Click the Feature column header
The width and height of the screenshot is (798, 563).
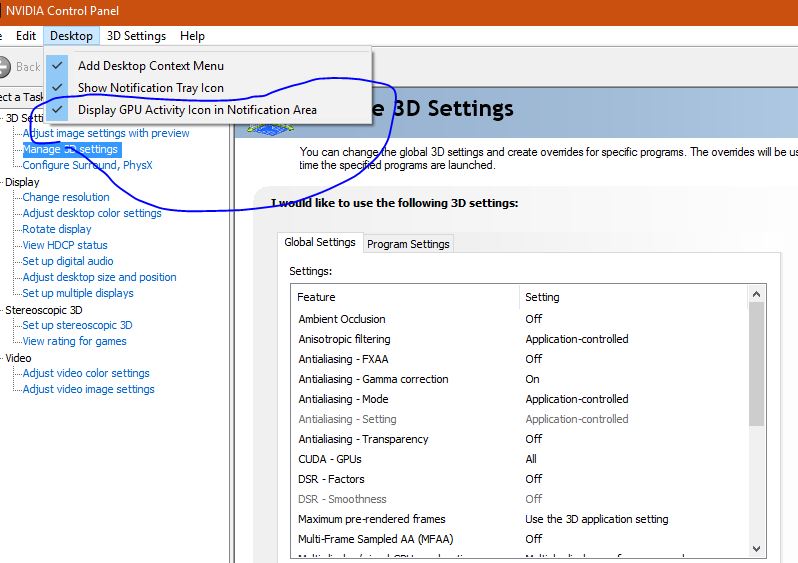(406, 297)
